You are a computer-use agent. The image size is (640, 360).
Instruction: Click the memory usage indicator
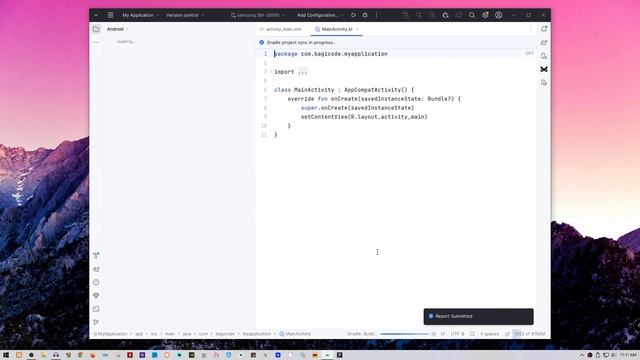529,334
